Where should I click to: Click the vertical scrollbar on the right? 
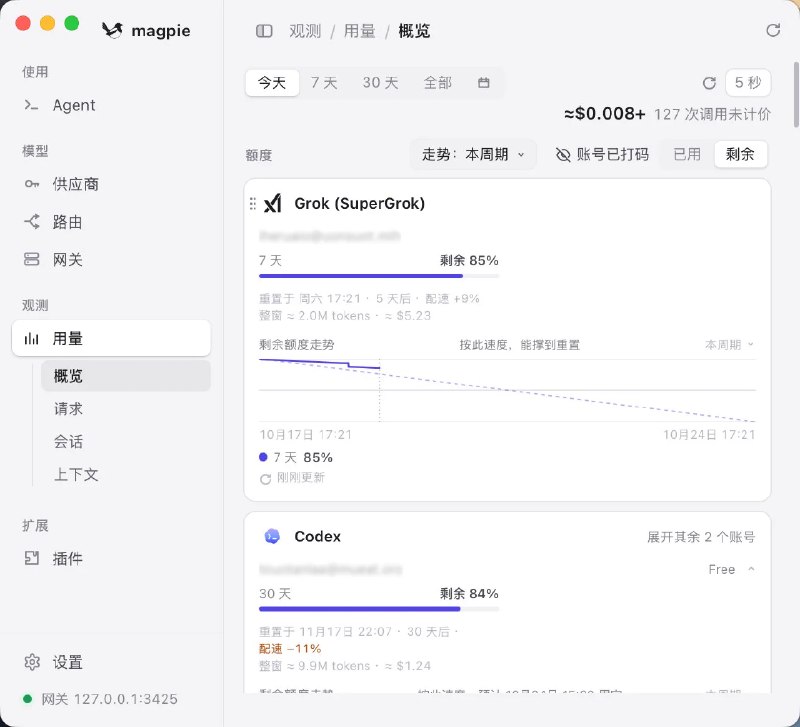point(795,95)
